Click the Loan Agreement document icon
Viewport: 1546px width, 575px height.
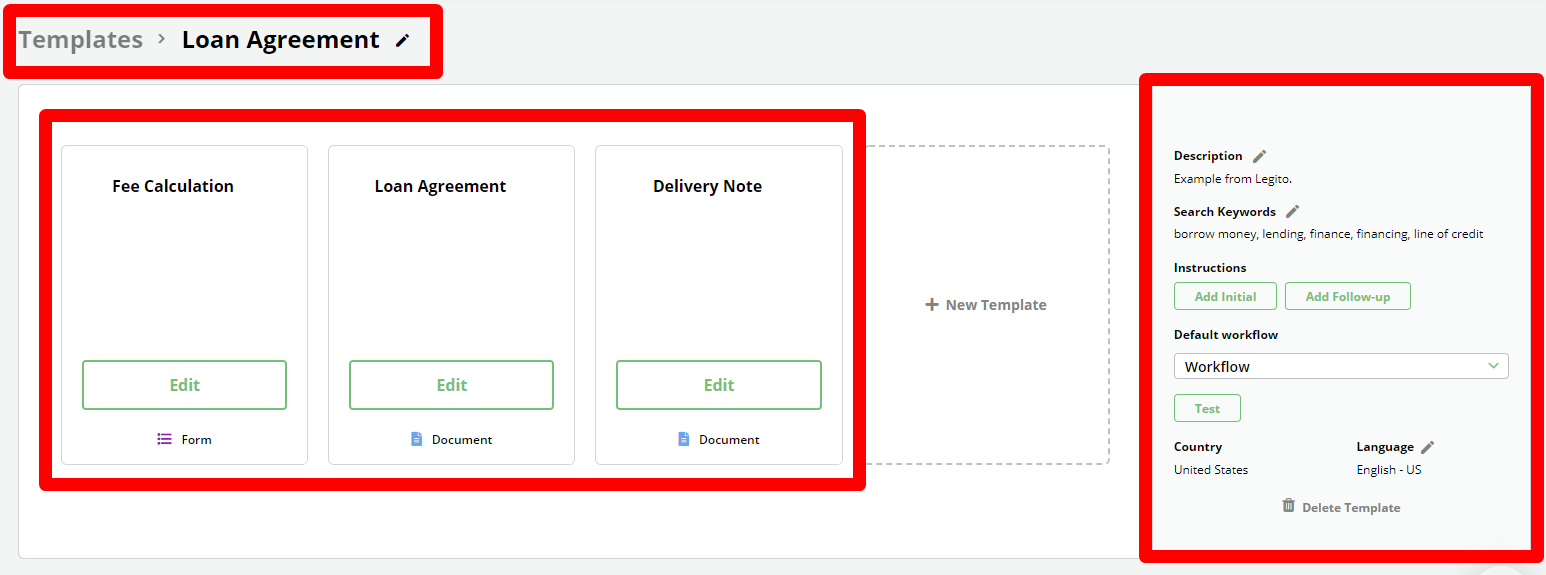click(x=417, y=439)
